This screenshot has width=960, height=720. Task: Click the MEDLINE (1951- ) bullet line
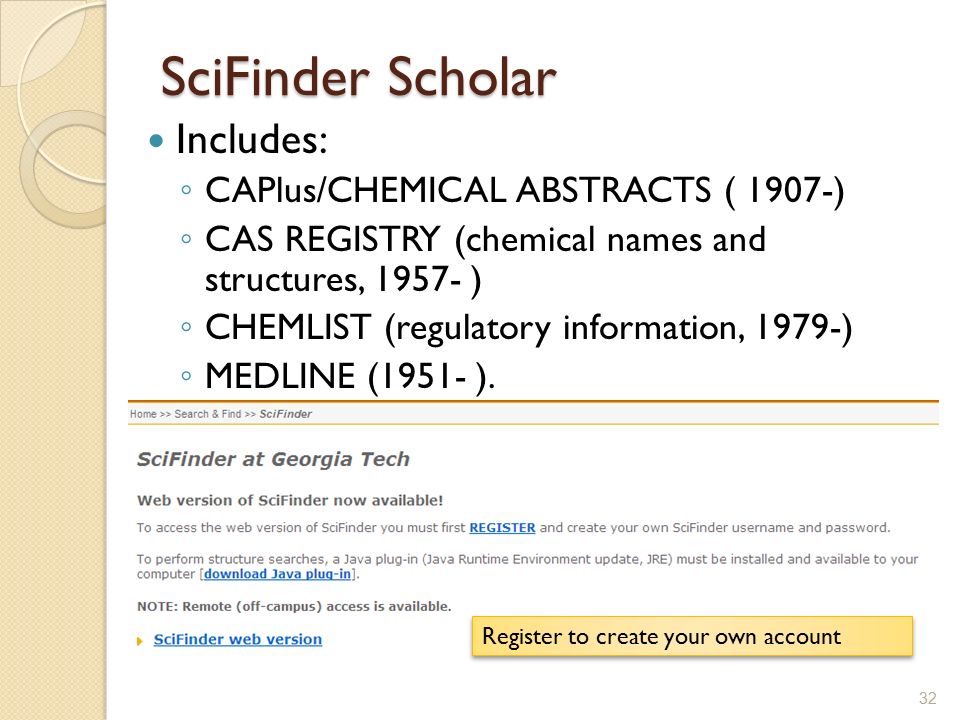pyautogui.click(x=350, y=375)
